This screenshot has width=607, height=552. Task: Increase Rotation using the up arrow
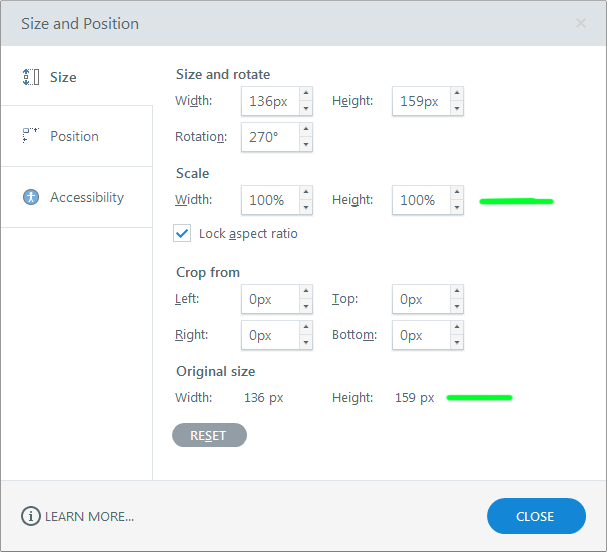click(306, 130)
